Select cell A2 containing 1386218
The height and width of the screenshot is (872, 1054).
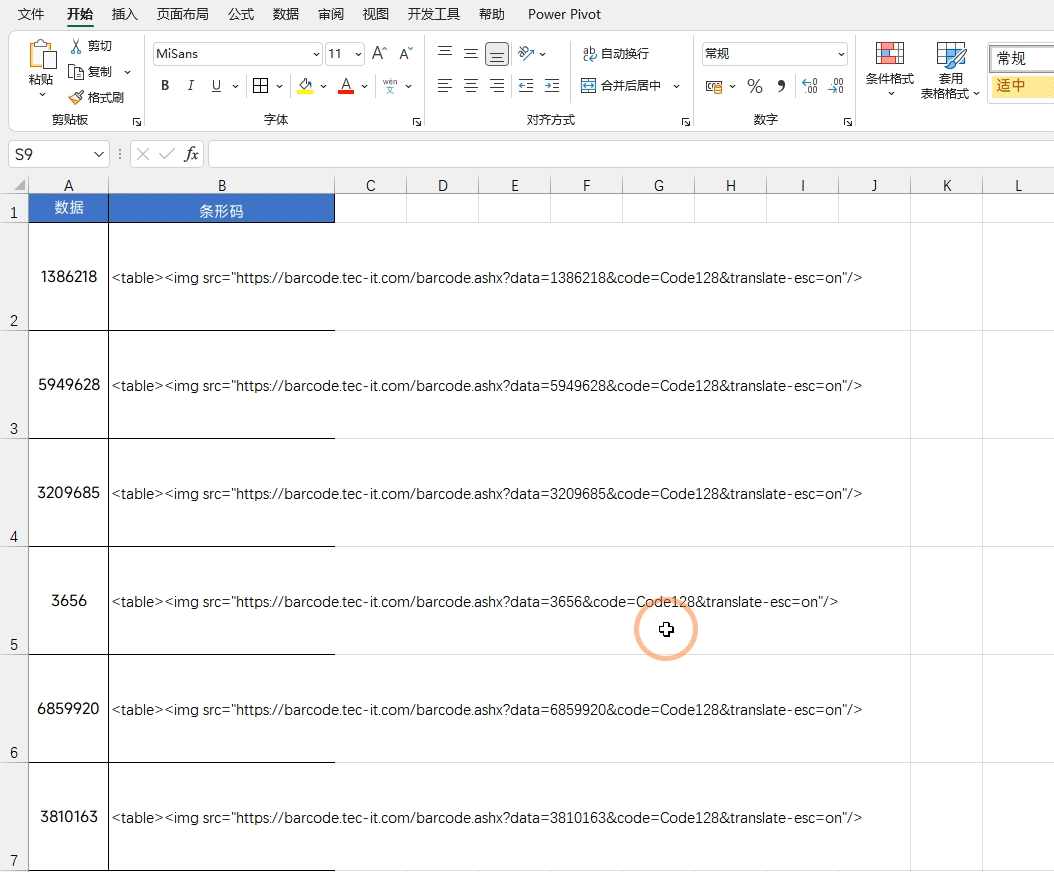(x=69, y=276)
